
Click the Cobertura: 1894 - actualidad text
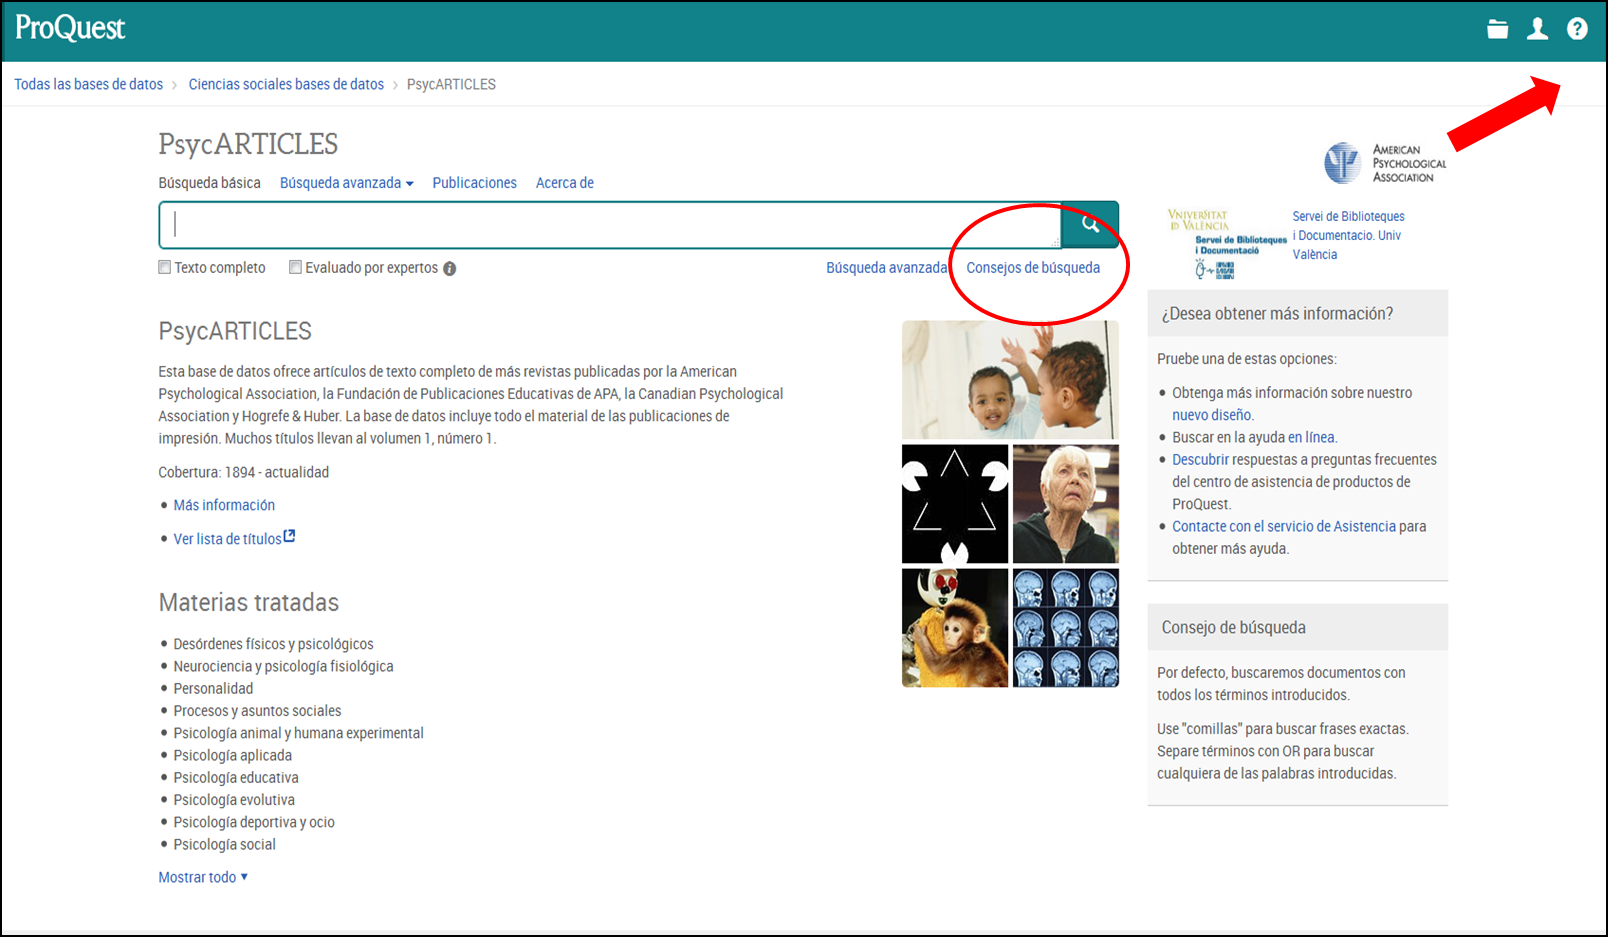pos(243,472)
